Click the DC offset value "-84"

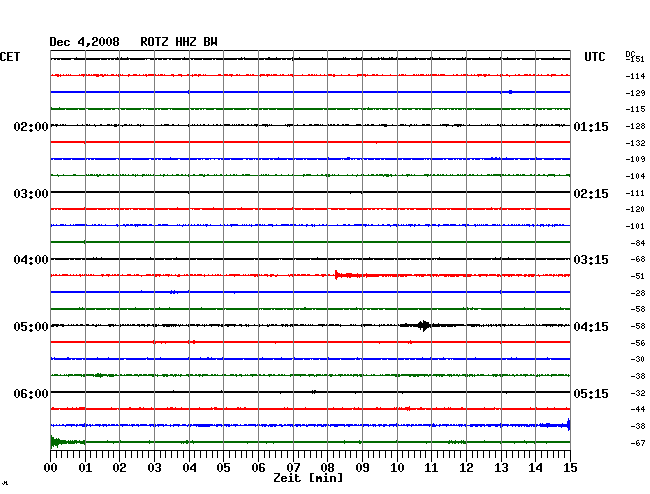(x=638, y=243)
